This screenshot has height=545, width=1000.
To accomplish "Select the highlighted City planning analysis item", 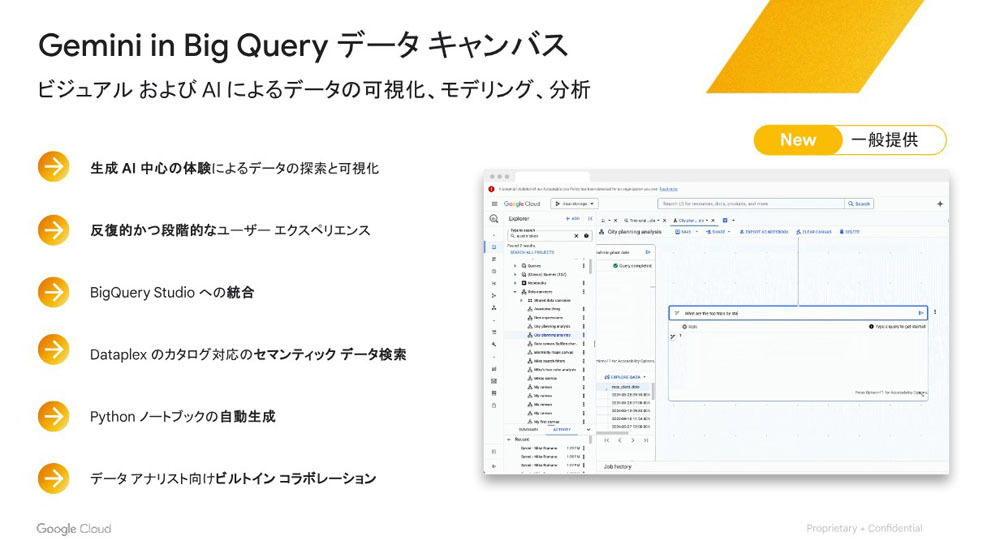I will pyautogui.click(x=549, y=335).
